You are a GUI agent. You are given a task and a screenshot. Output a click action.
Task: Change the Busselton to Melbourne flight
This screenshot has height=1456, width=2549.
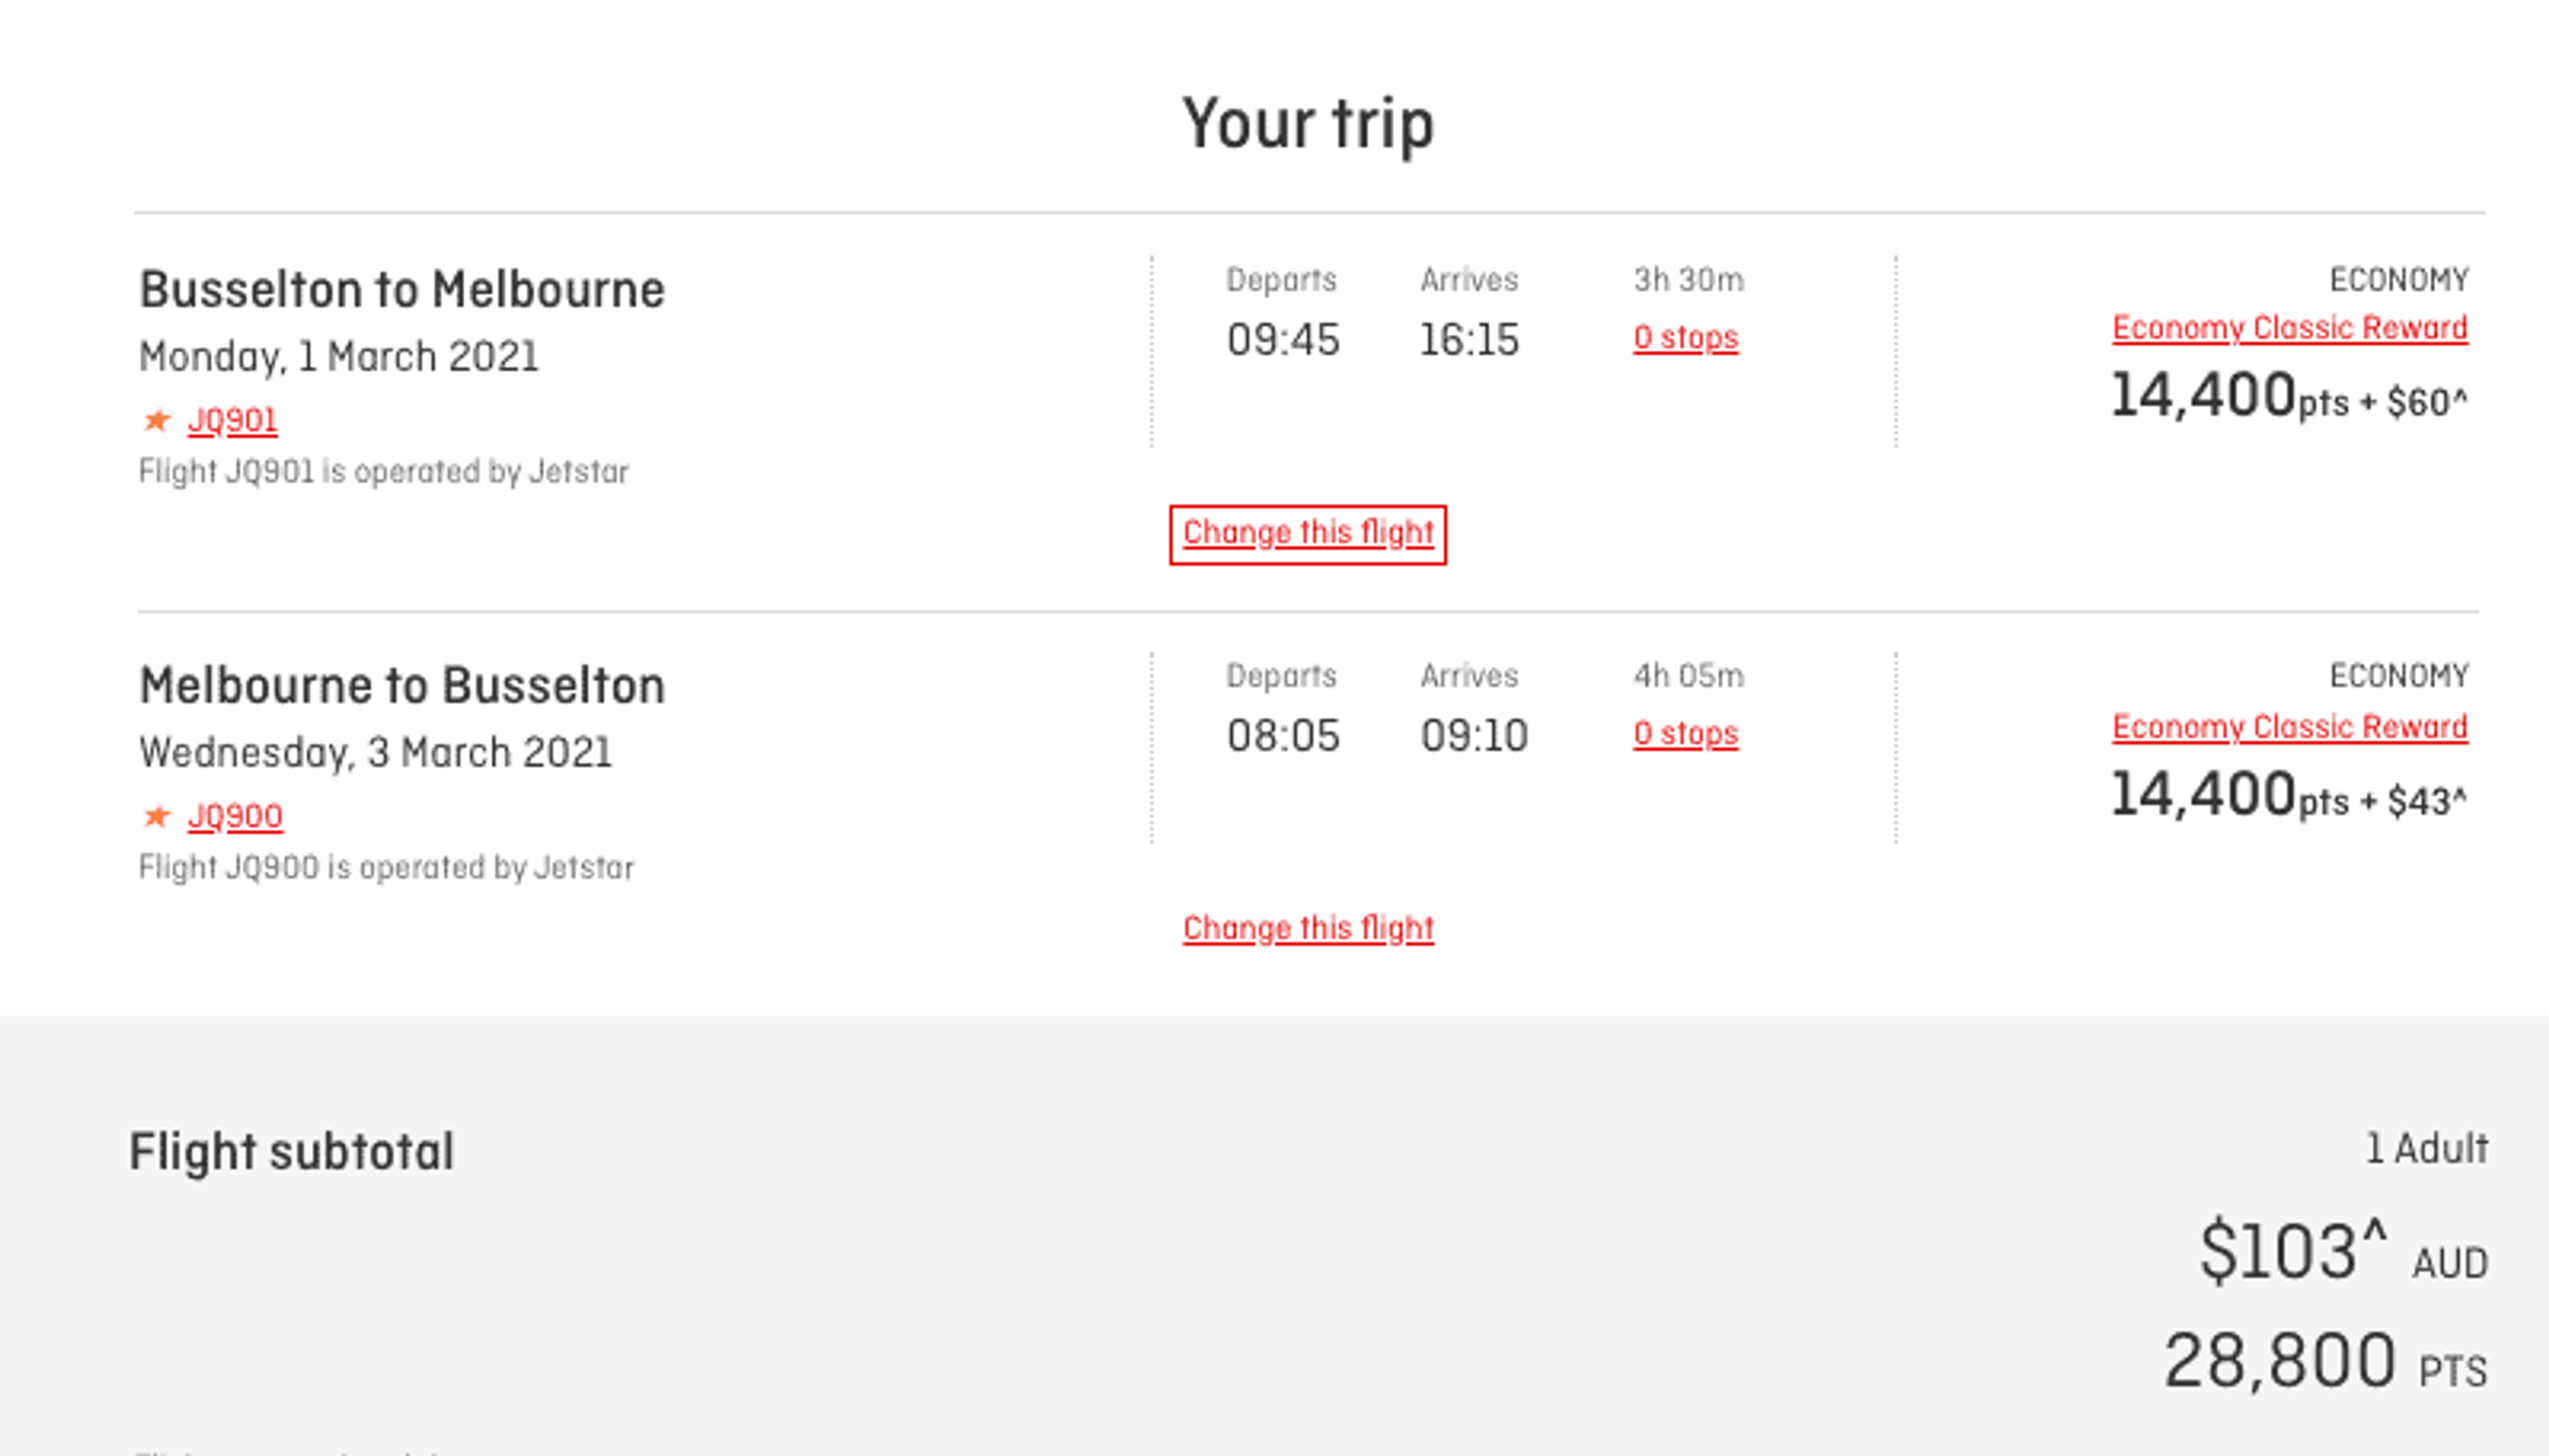pyautogui.click(x=1308, y=533)
